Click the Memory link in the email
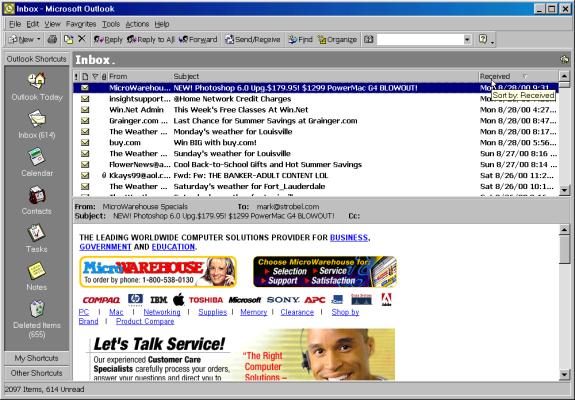 [253, 312]
